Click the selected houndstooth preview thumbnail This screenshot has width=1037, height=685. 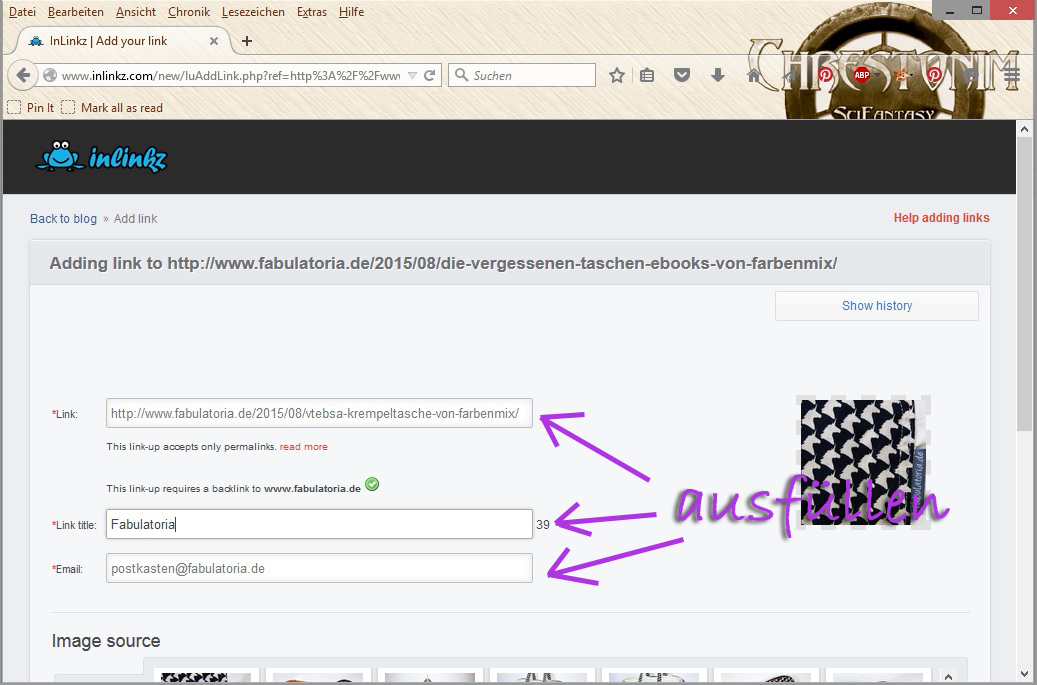point(863,462)
